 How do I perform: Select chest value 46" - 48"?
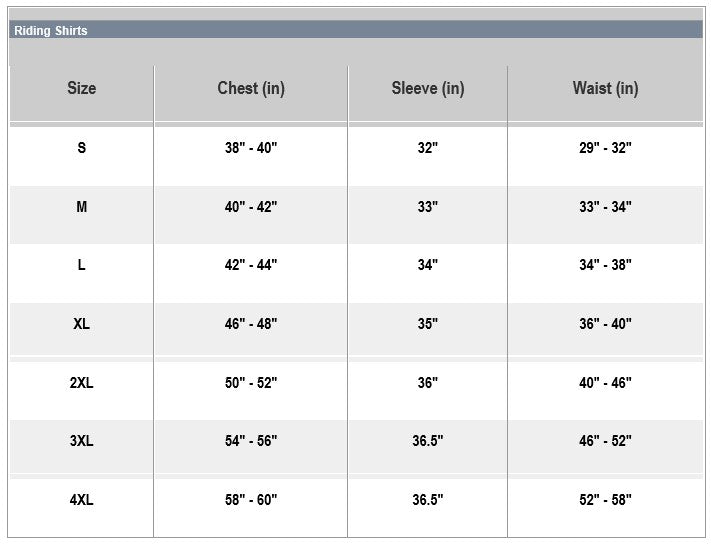251,324
